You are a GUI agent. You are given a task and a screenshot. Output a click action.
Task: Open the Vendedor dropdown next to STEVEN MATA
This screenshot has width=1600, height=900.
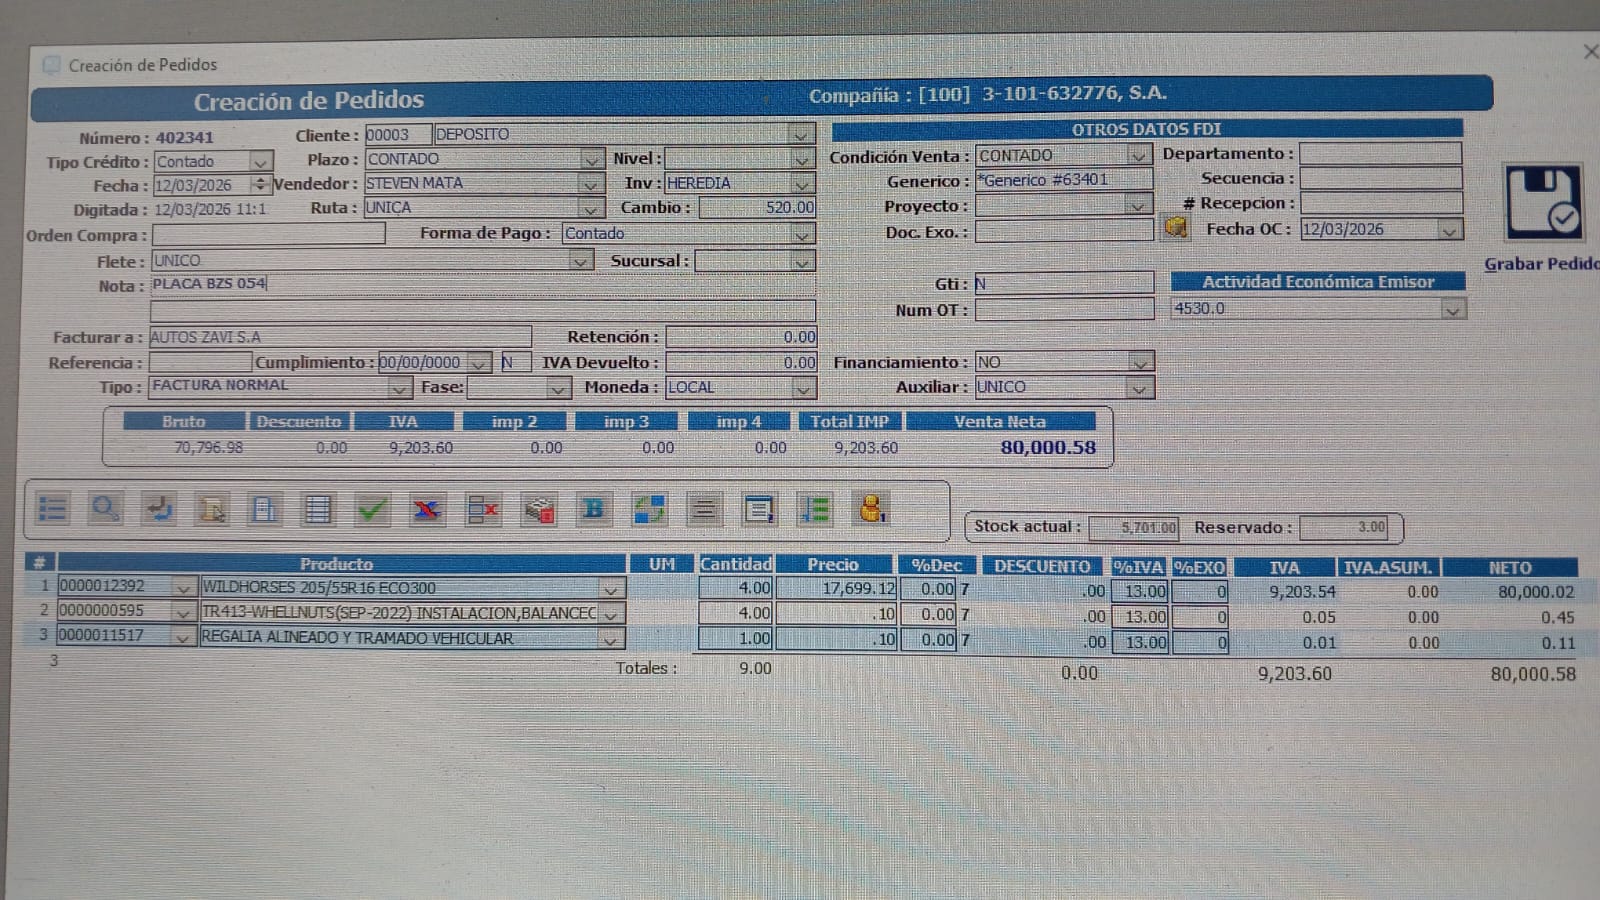(590, 184)
